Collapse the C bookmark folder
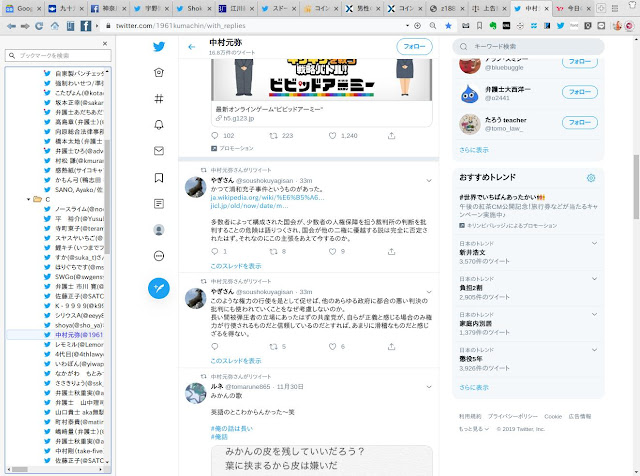Screen dimensions: 640x476 coord(28,199)
